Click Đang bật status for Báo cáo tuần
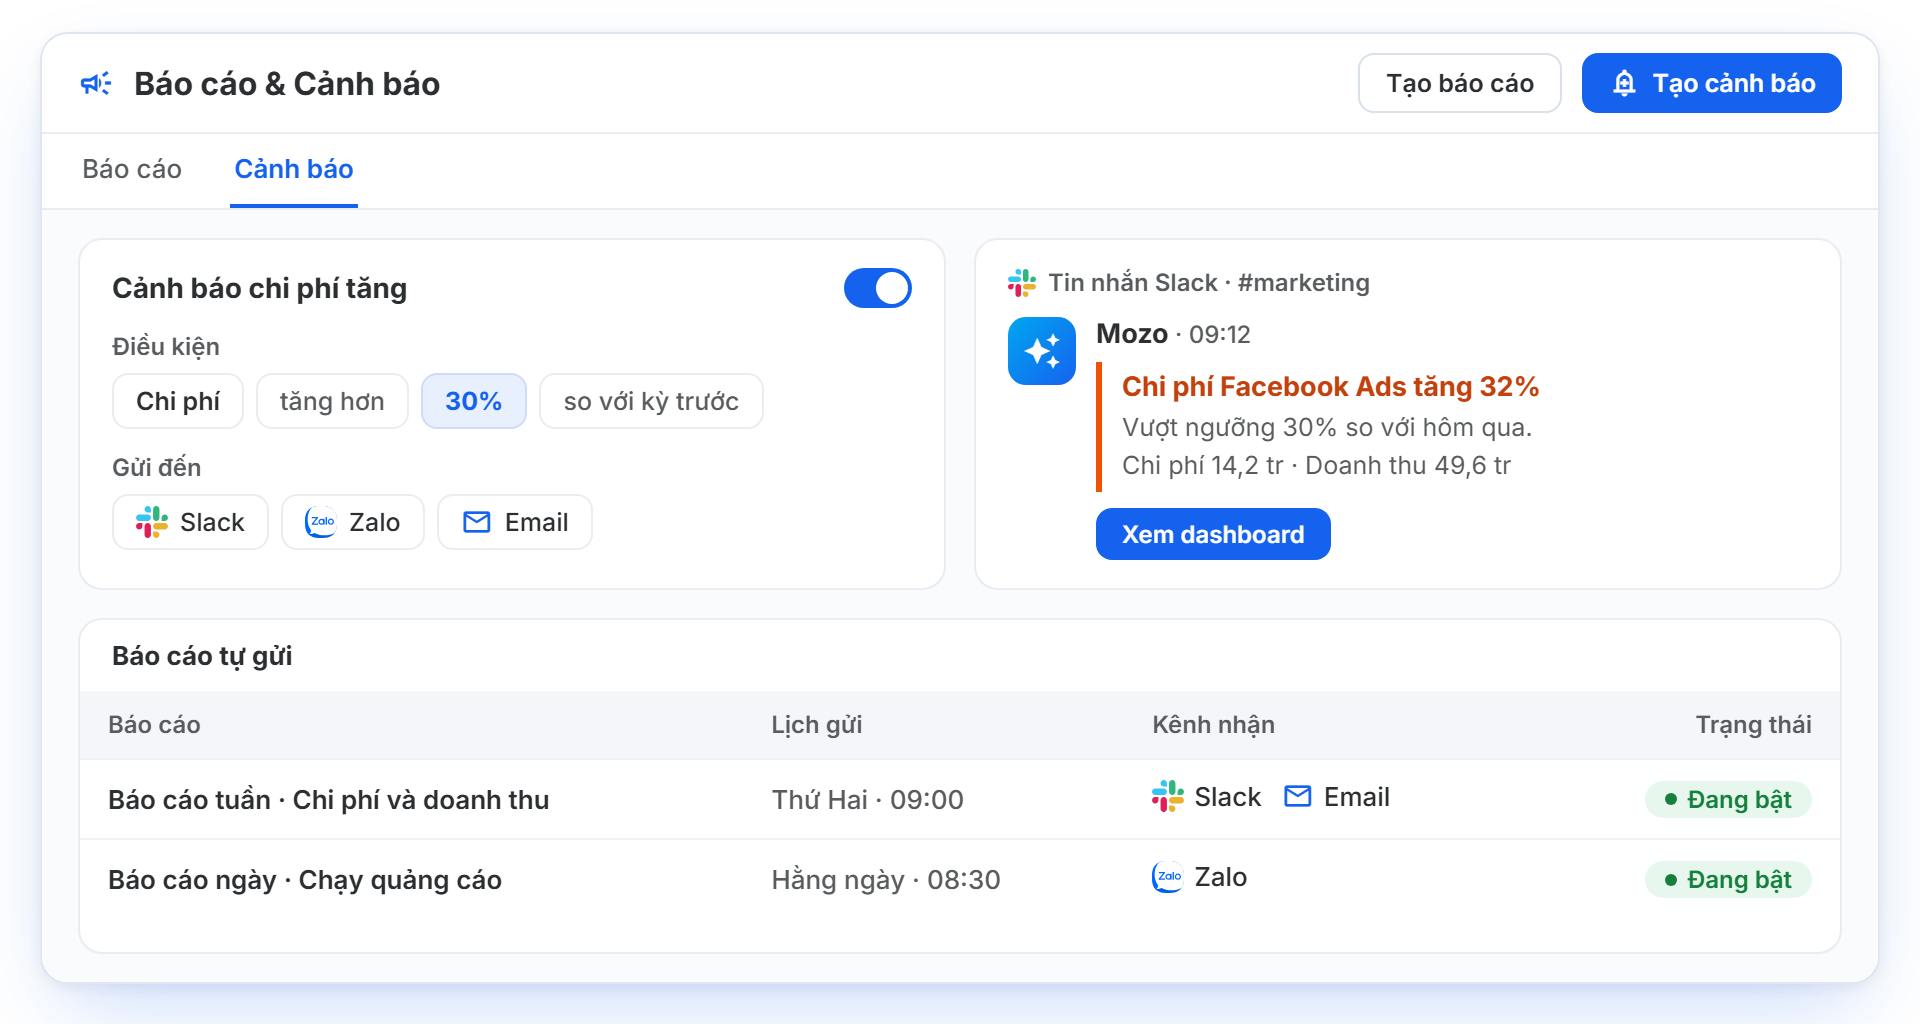This screenshot has height=1024, width=1920. coord(1728,799)
